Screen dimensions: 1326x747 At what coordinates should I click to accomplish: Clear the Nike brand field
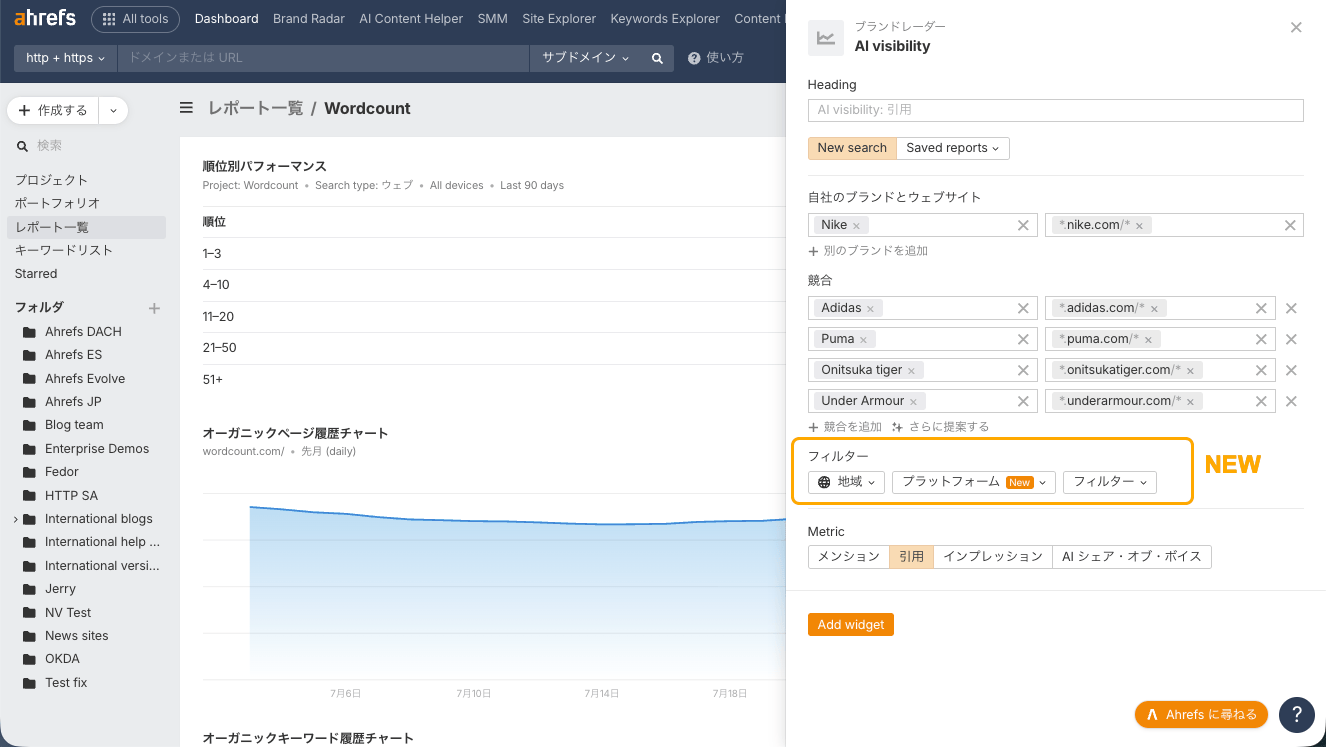1023,225
